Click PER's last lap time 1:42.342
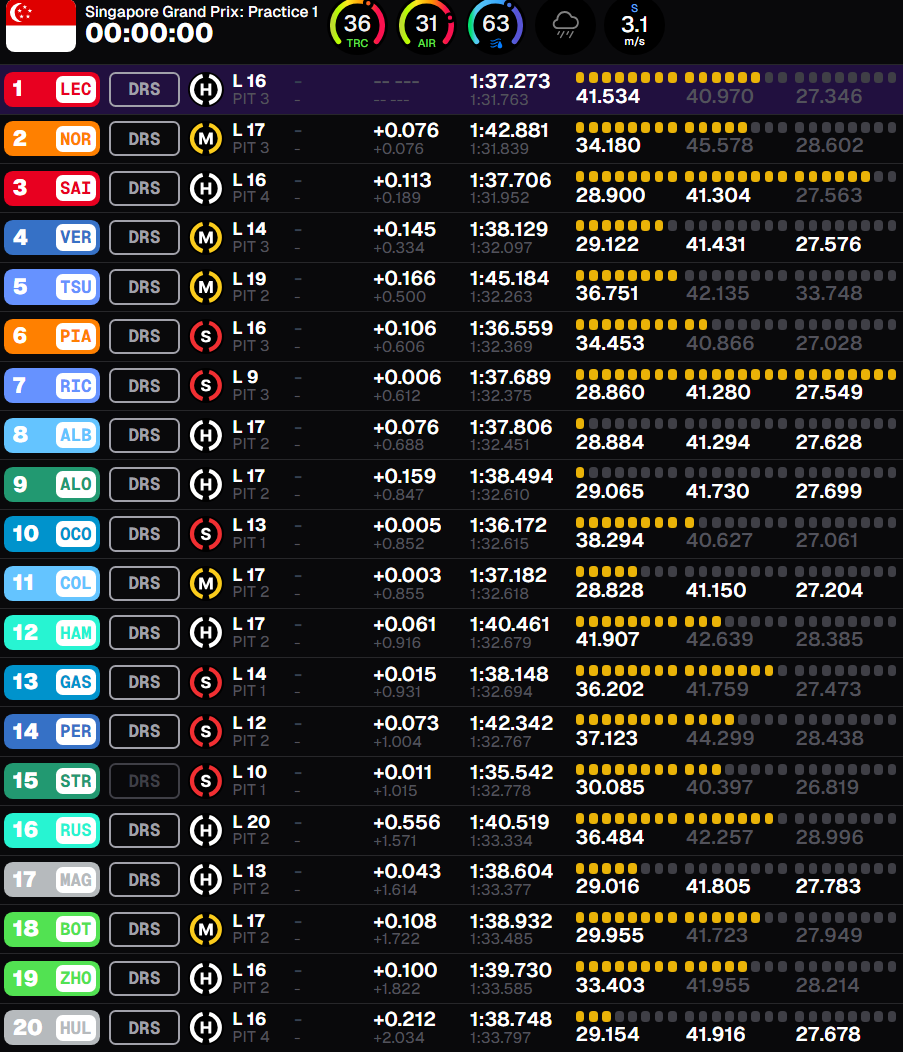 511,723
